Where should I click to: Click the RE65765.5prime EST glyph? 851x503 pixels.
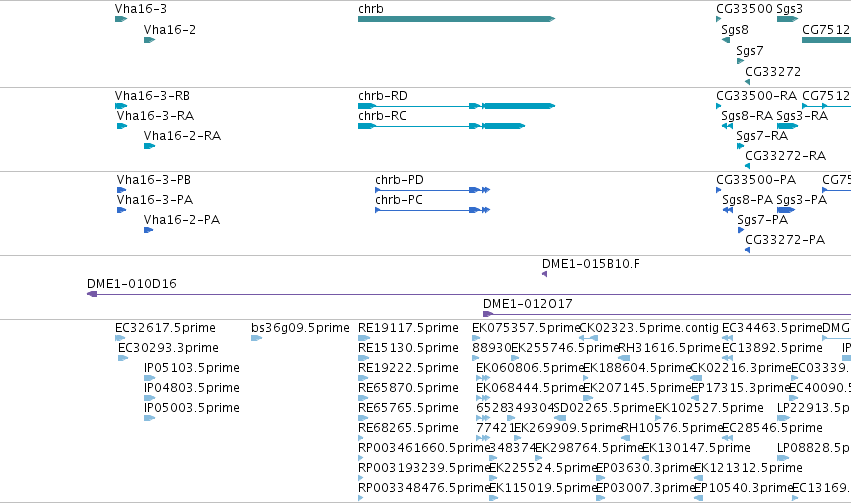(x=363, y=418)
